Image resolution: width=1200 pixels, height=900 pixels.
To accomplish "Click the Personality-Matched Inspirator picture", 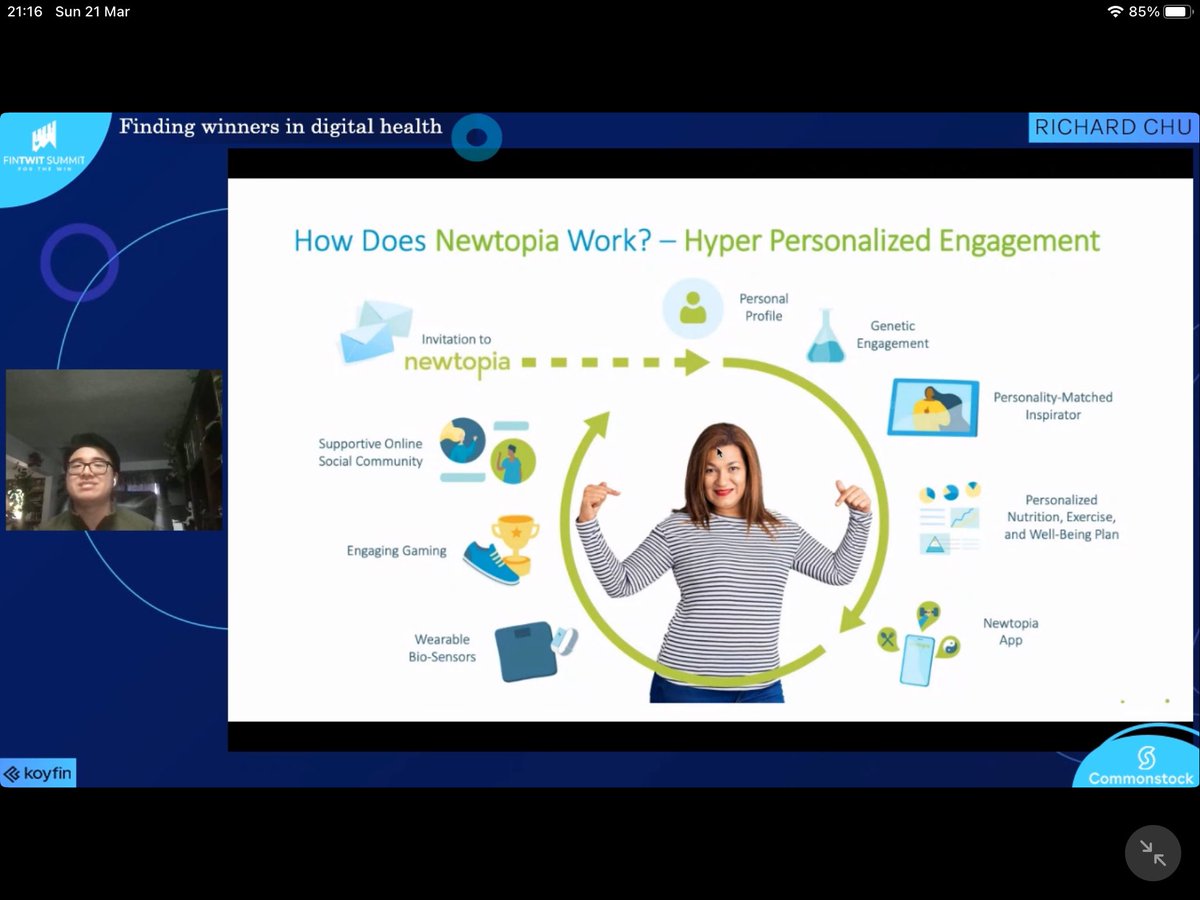I will pos(933,406).
